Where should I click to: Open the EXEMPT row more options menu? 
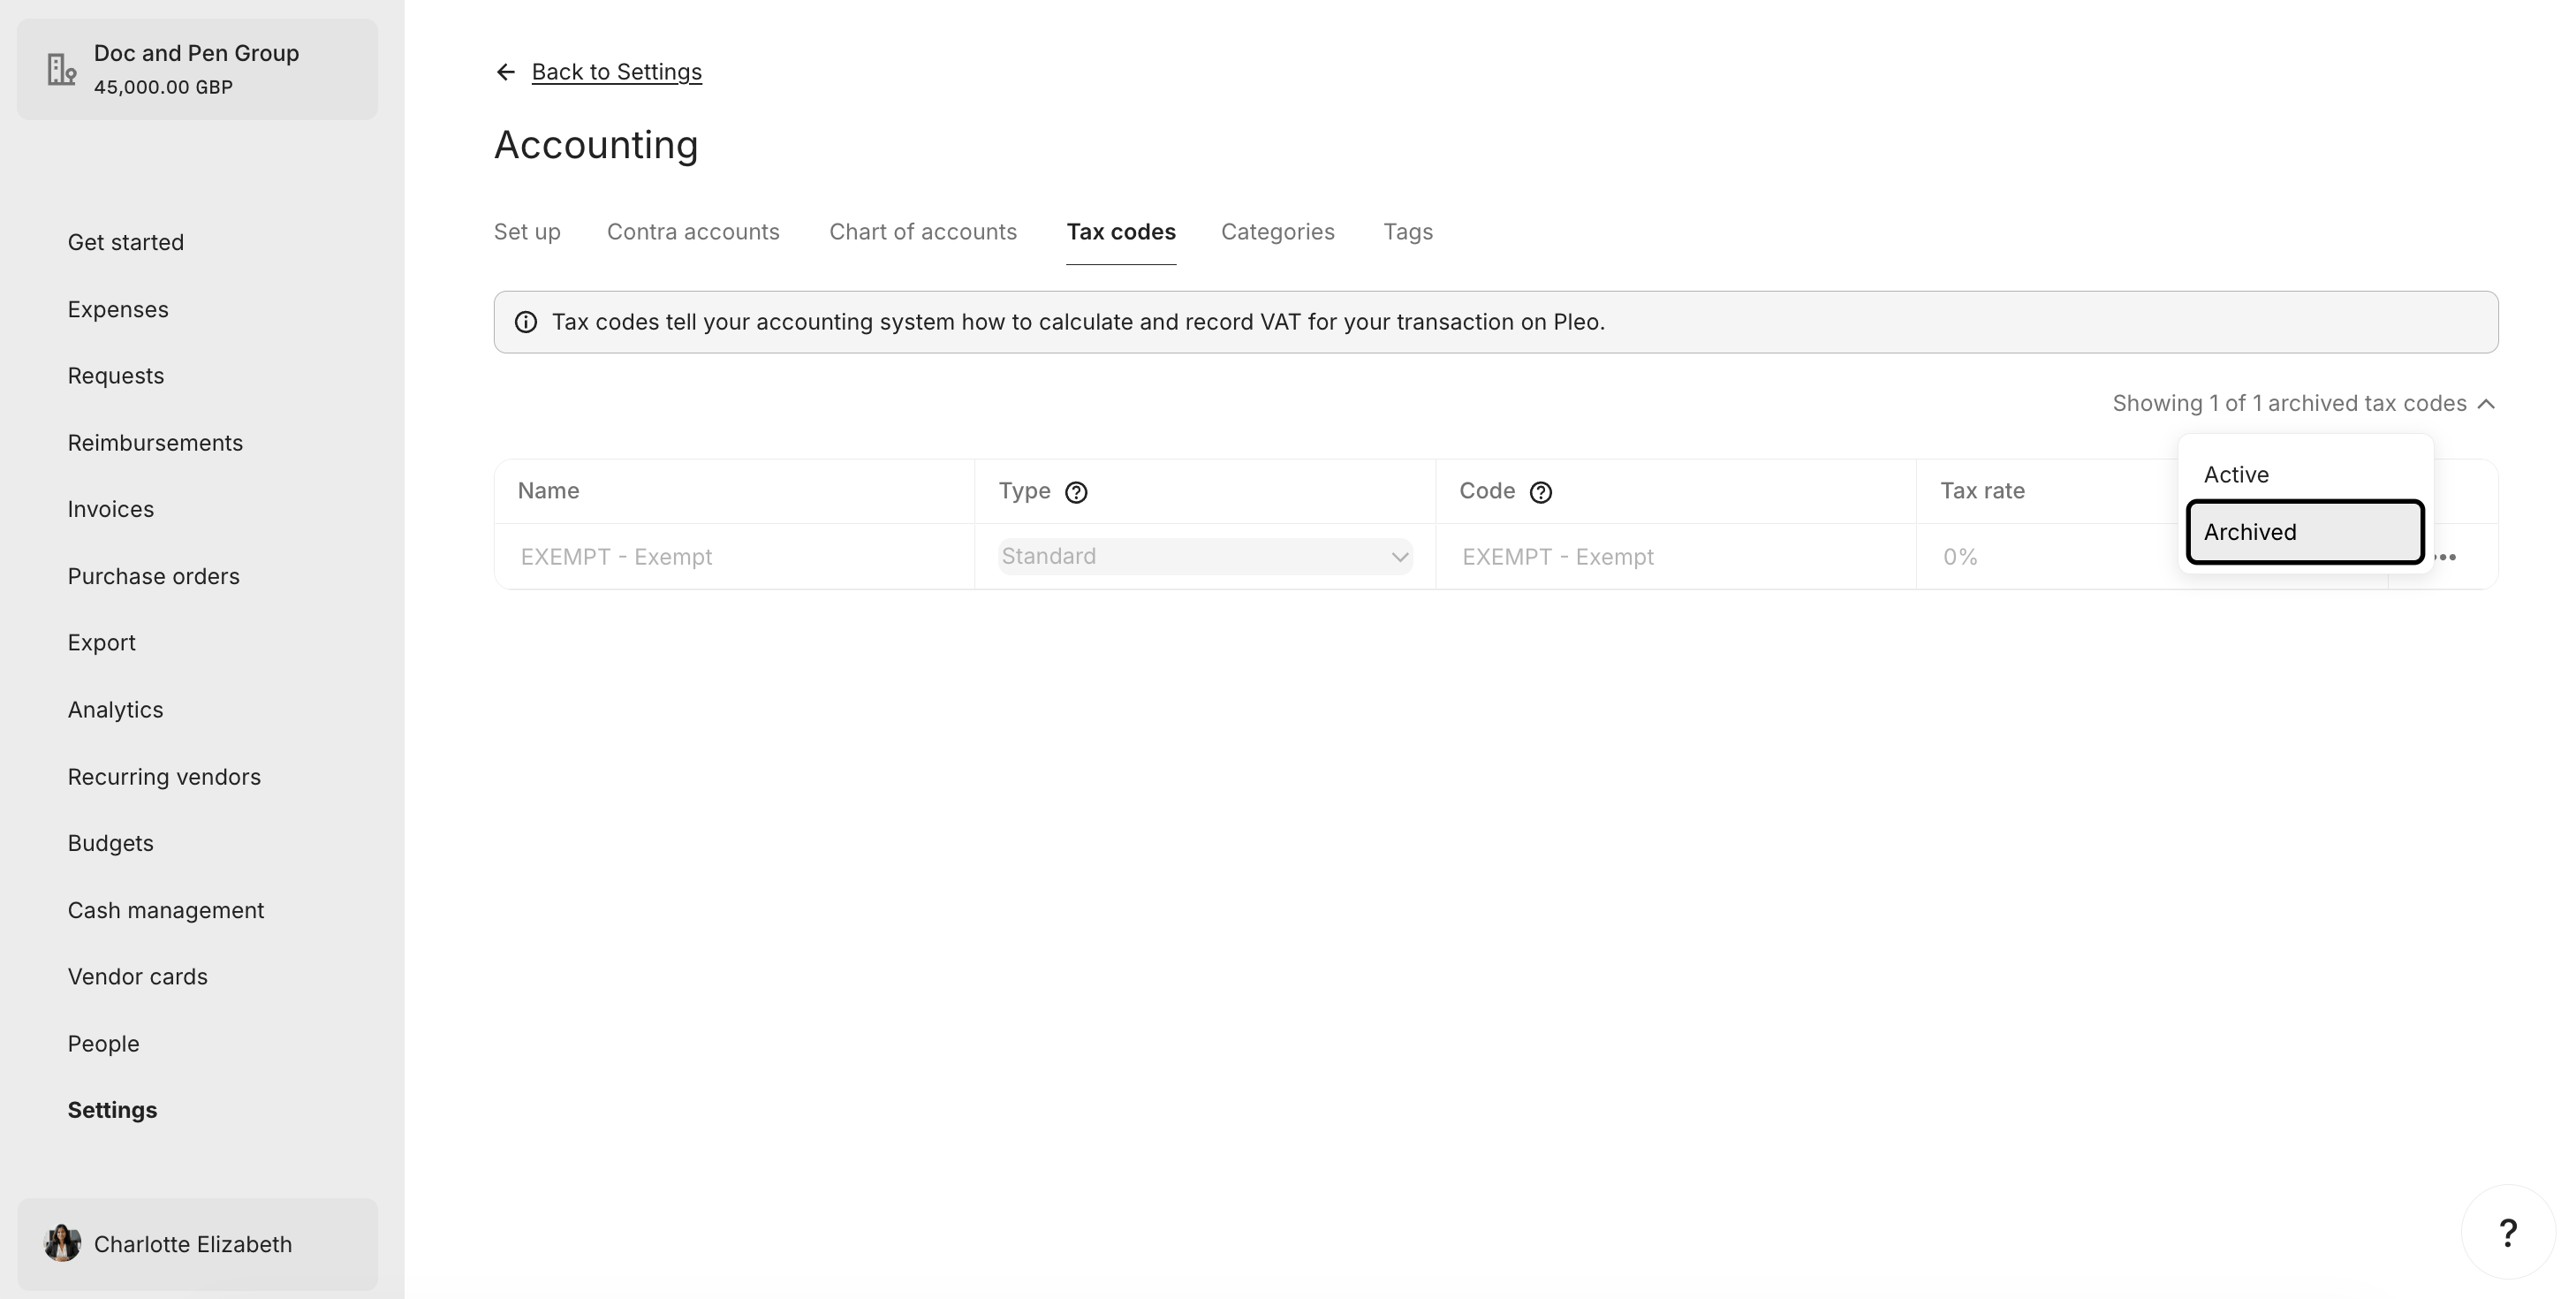2445,557
